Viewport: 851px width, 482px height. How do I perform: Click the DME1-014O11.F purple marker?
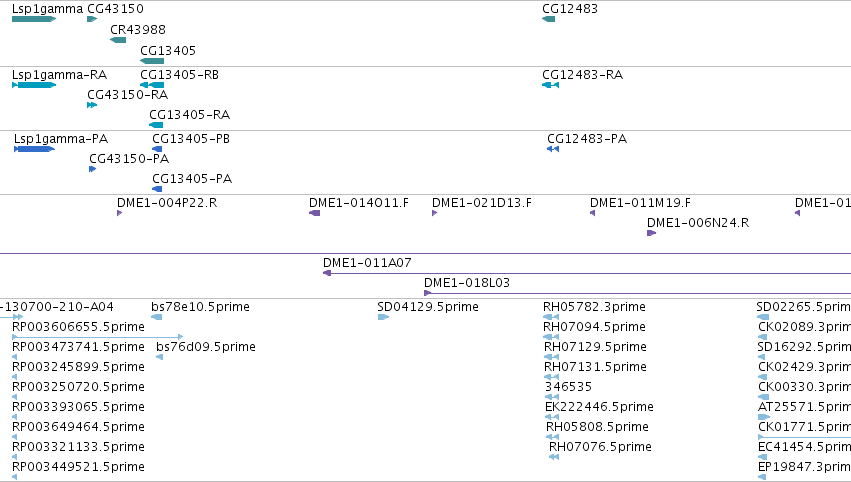pyautogui.click(x=314, y=213)
